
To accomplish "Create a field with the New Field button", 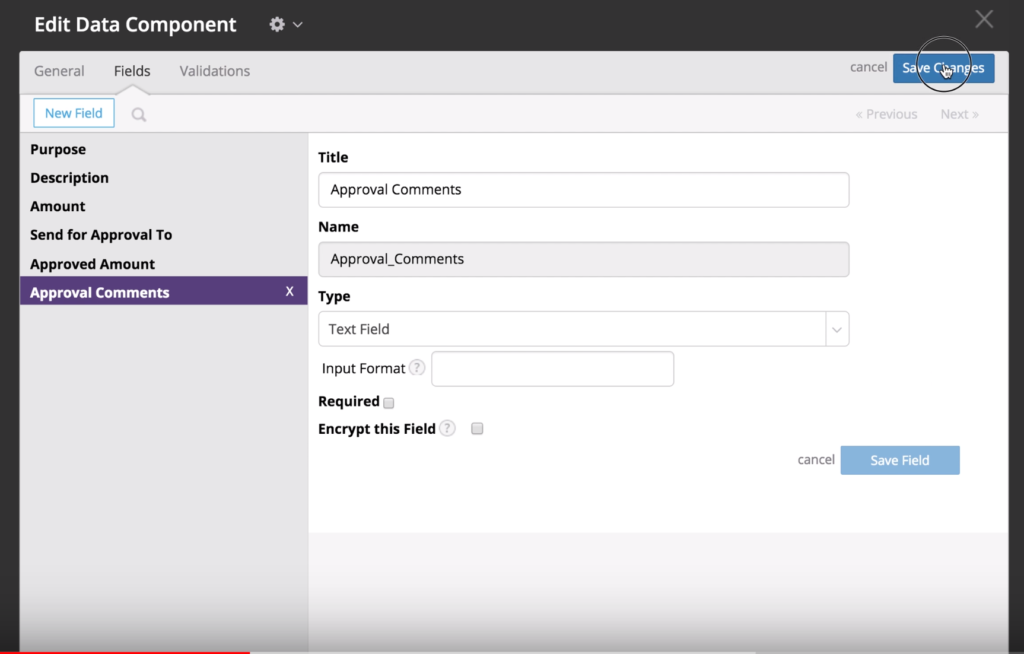I will pos(73,113).
